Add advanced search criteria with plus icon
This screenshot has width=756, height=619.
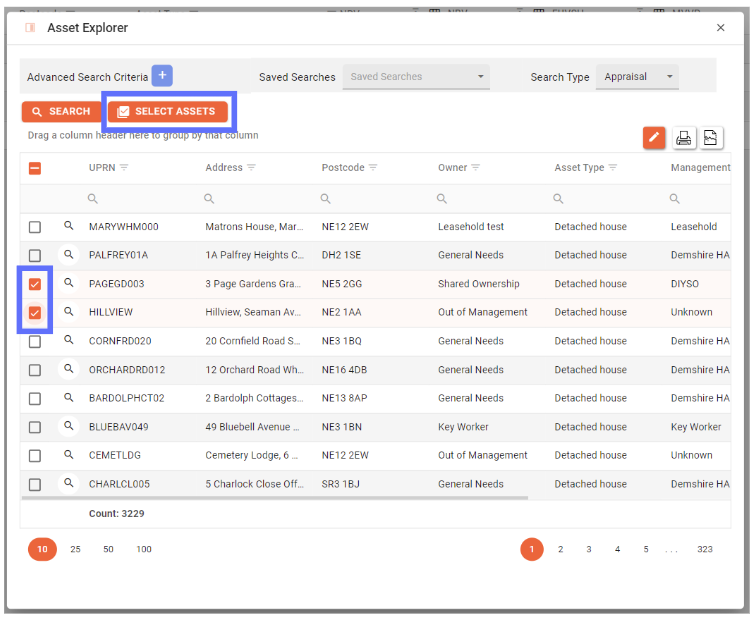[162, 76]
